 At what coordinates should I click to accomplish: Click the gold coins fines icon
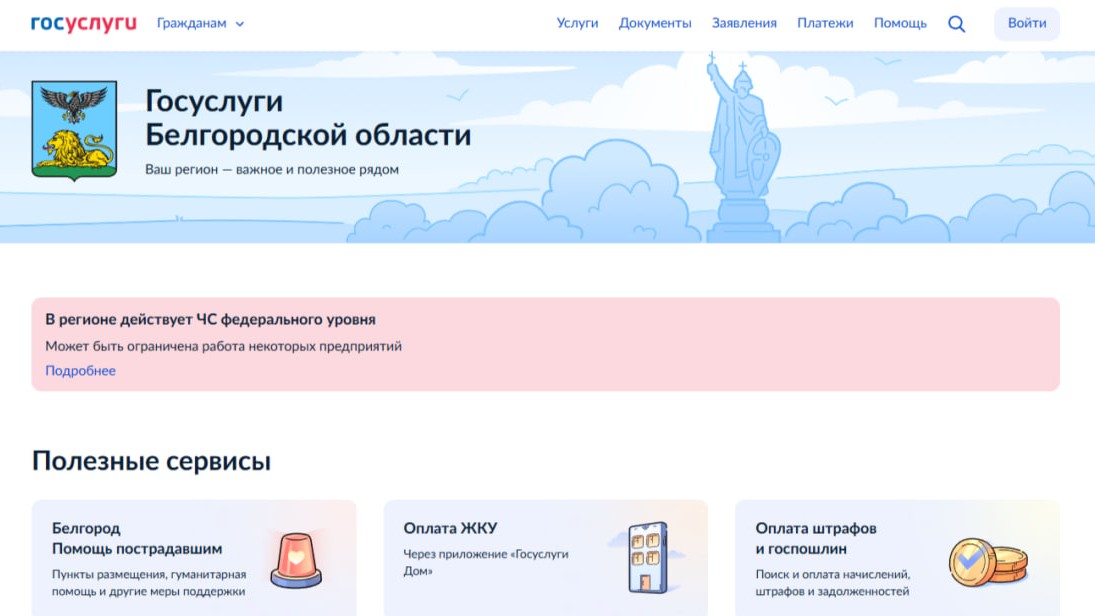pyautogui.click(x=985, y=562)
